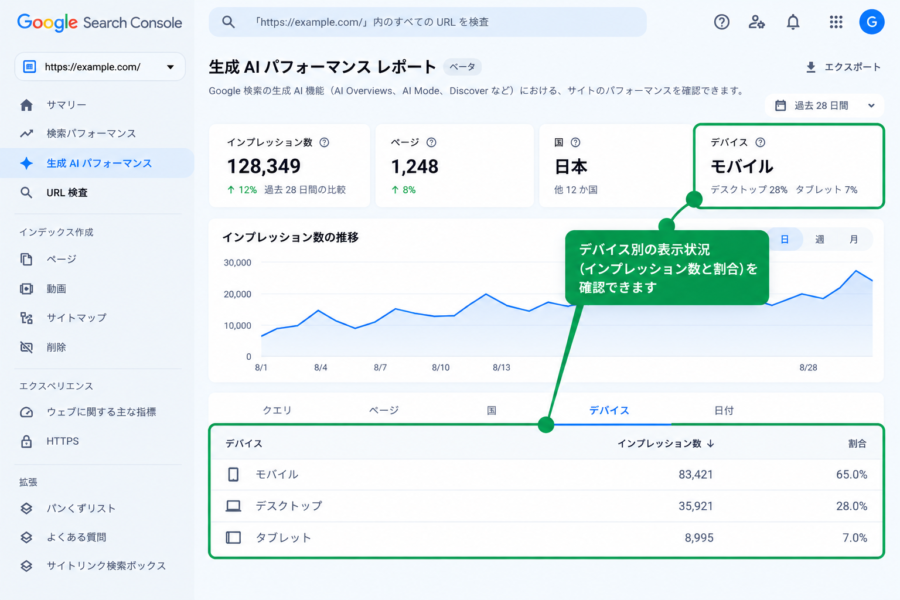Select the 週 chart granularity toggle
900x600 pixels.
point(820,239)
